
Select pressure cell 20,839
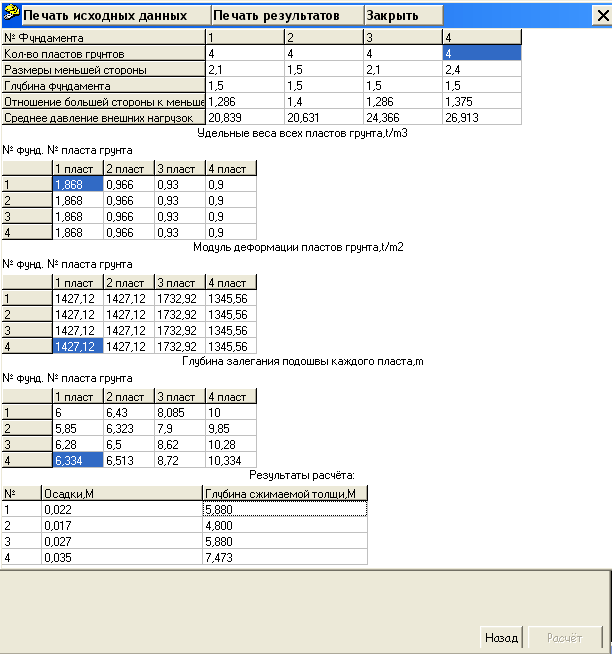pyautogui.click(x=245, y=118)
